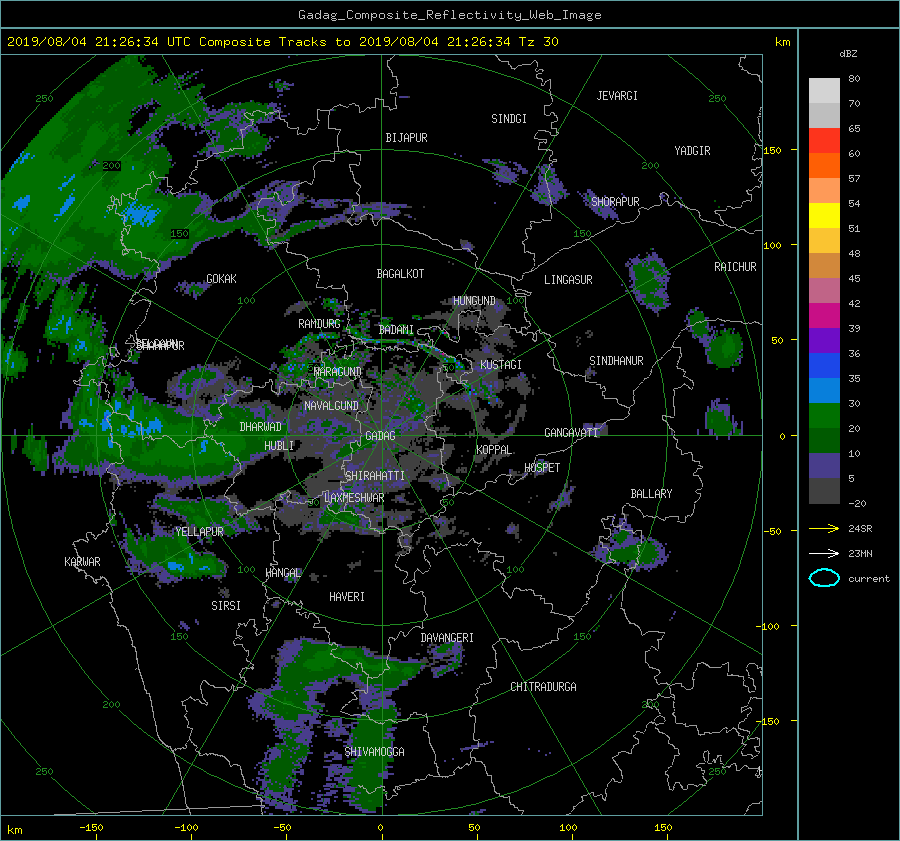Click the HUBLI city label
The width and height of the screenshot is (900, 841).
(279, 445)
